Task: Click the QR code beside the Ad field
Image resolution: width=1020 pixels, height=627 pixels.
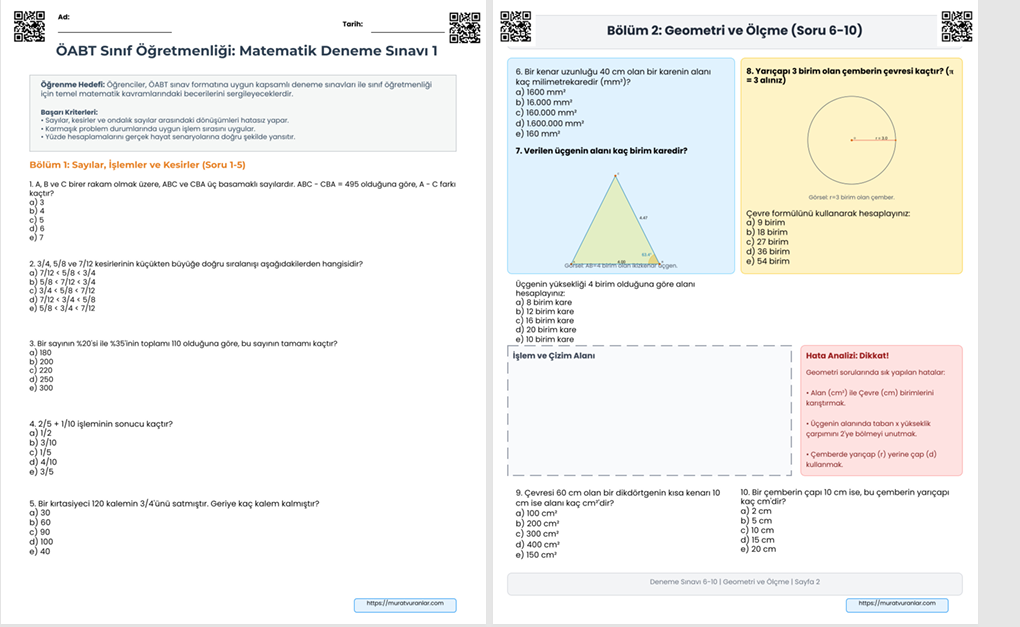Action: [30, 27]
